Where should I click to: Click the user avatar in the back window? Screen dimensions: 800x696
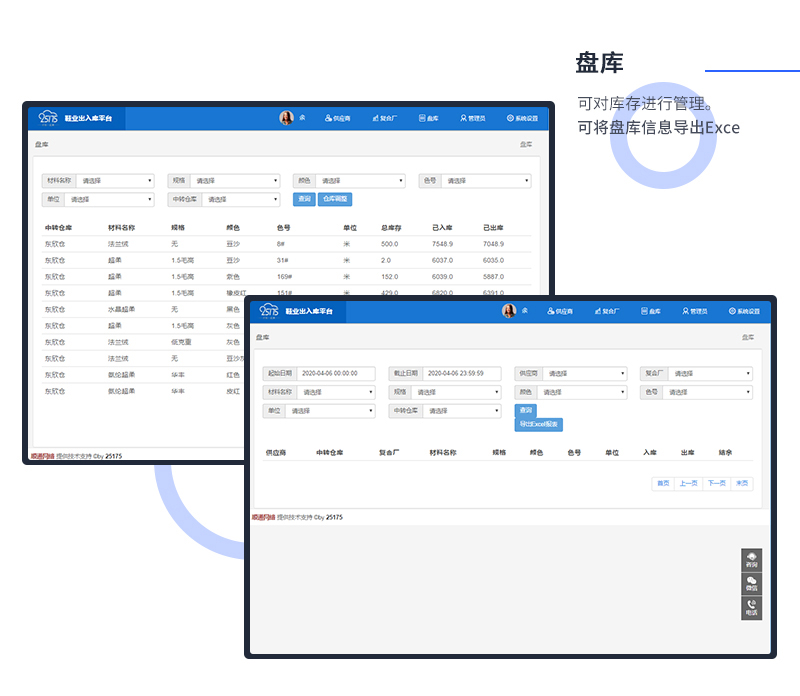tap(286, 118)
